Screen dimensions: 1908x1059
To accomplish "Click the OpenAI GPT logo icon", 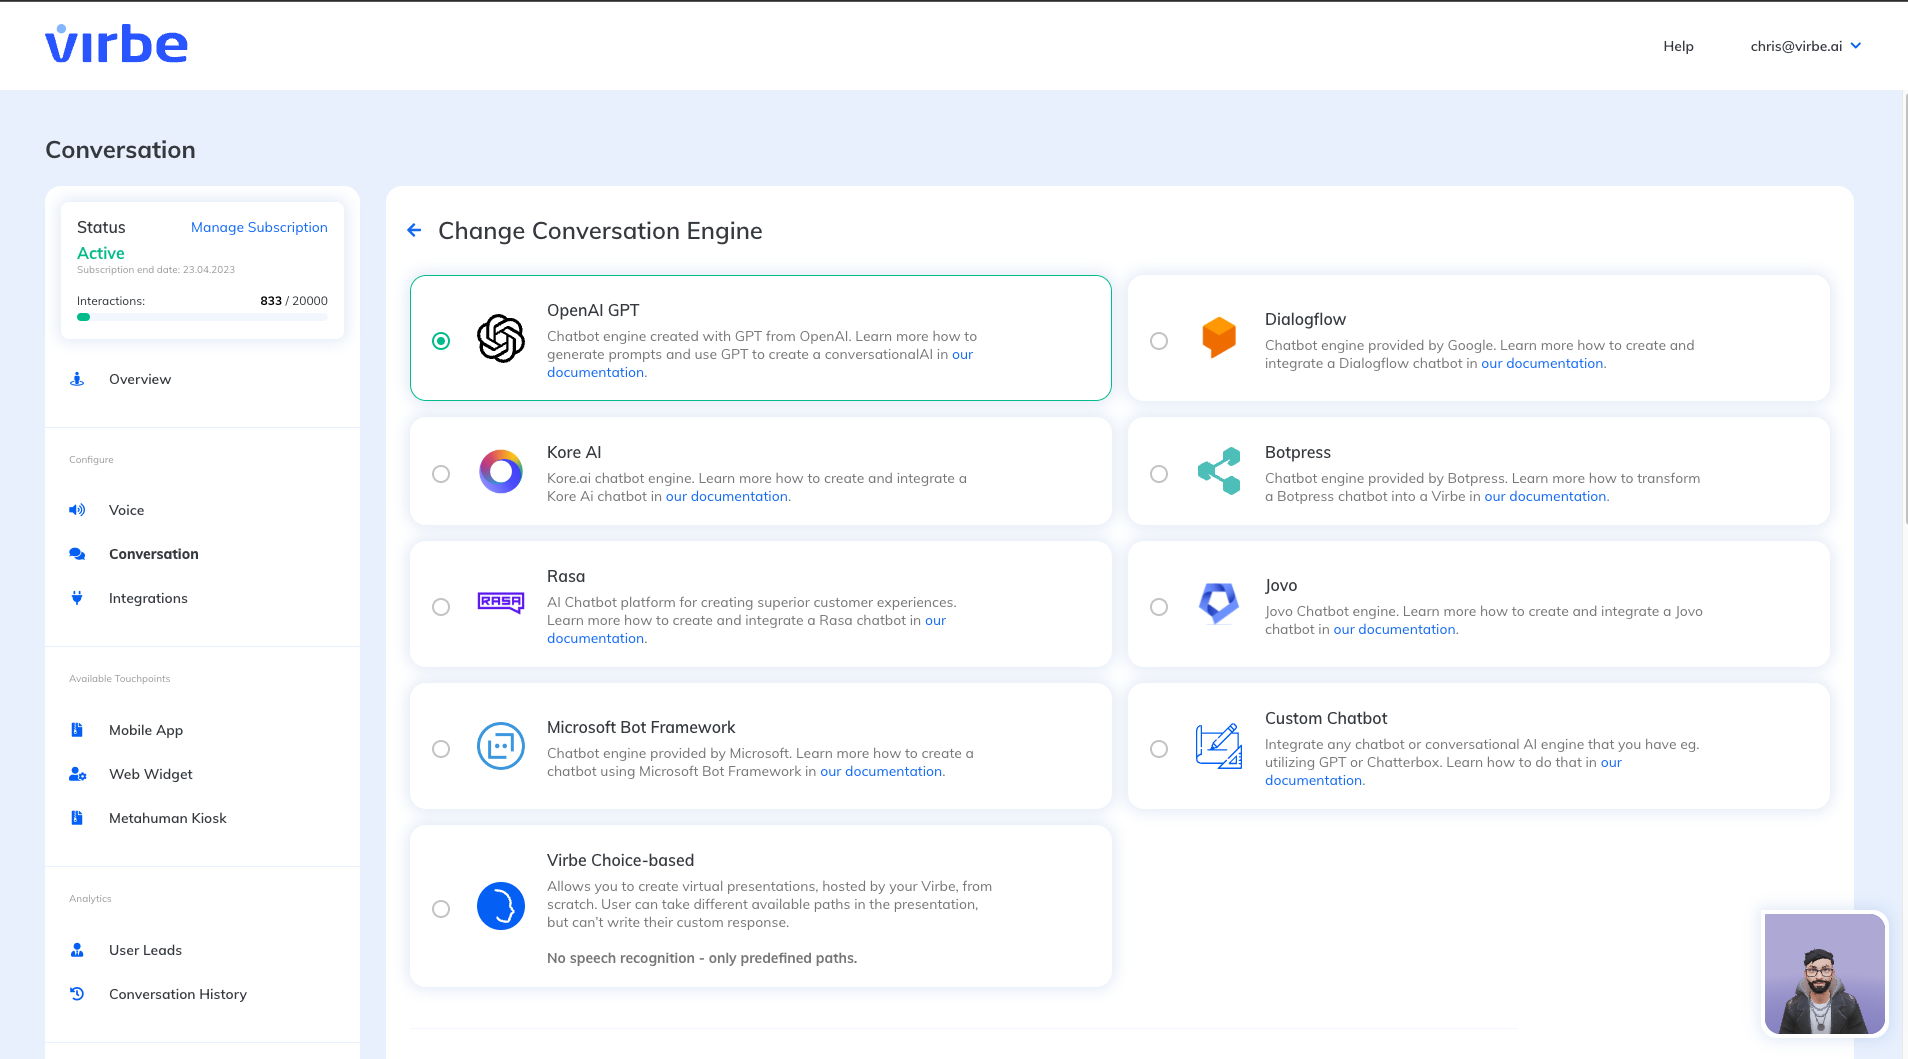I will 501,339.
